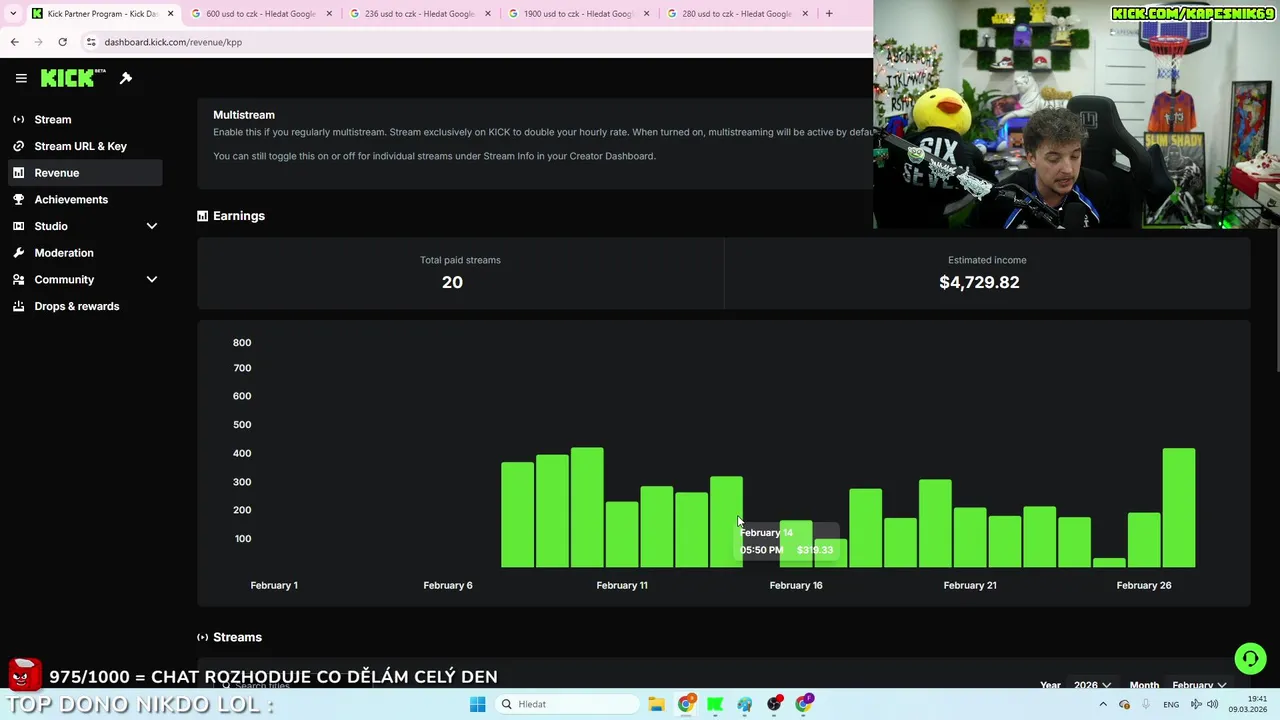This screenshot has height=720, width=1280.
Task: Click the February 21 axis label
Action: pyautogui.click(x=970, y=585)
